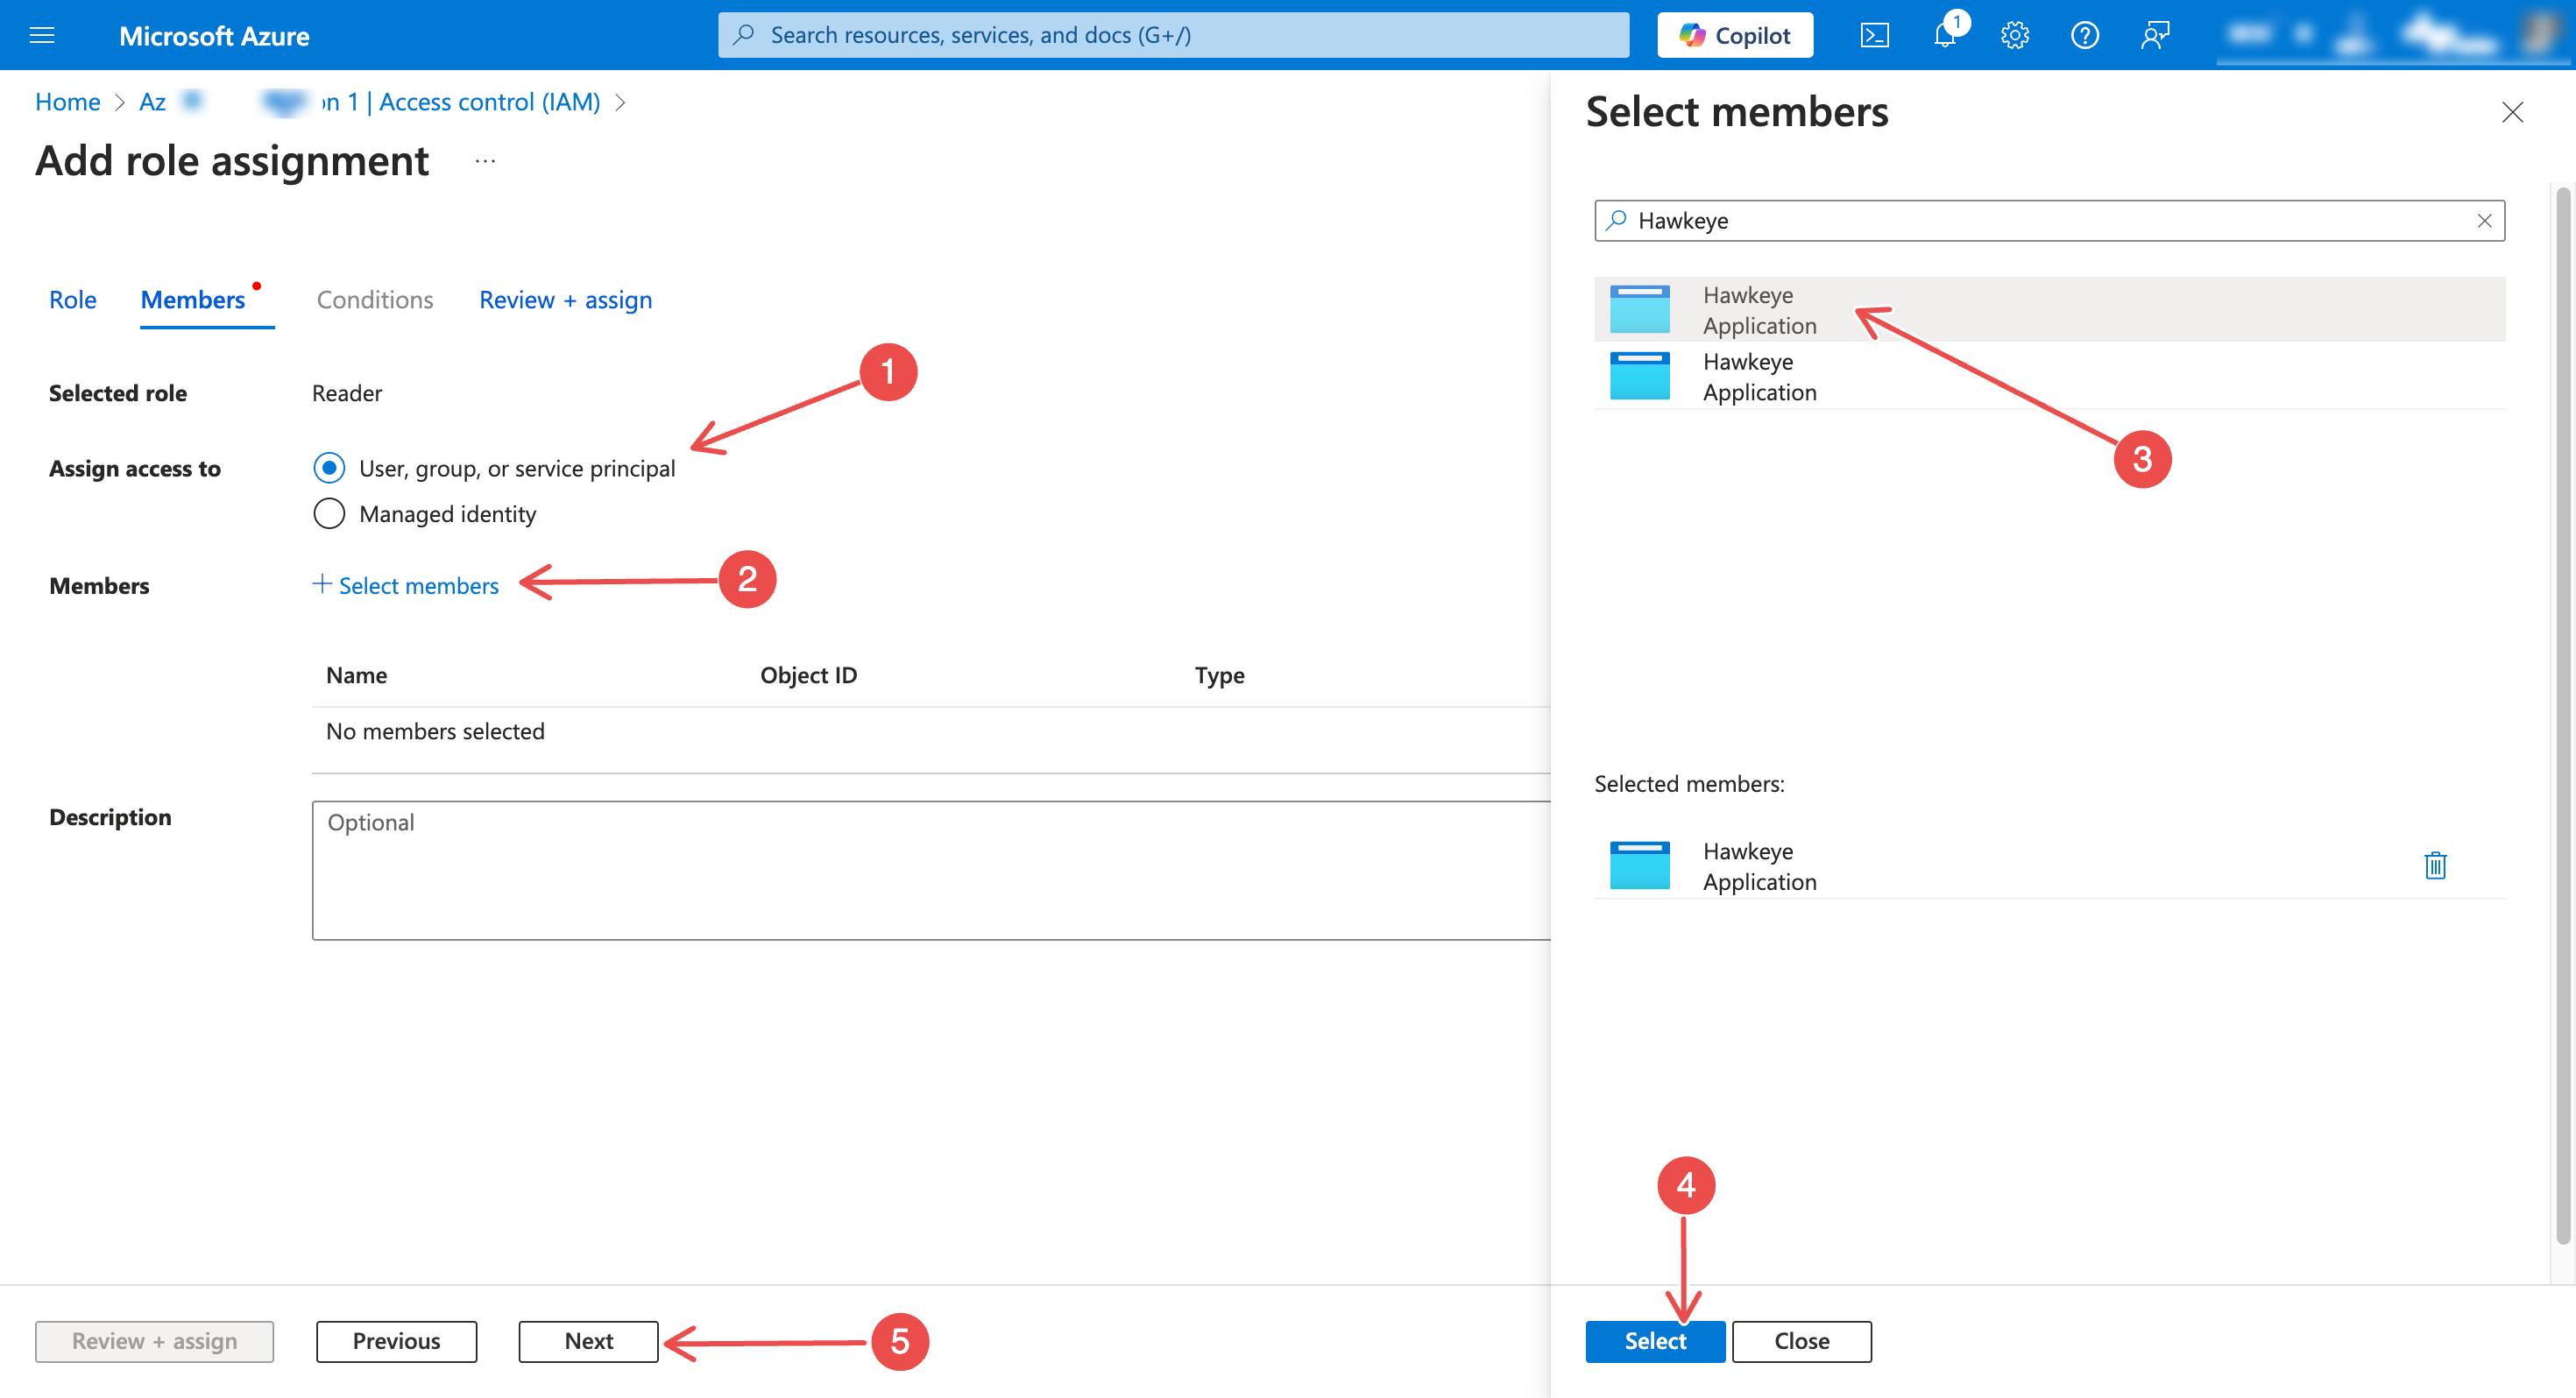2576x1398 pixels.
Task: Open the help and support icon
Action: 2084,36
